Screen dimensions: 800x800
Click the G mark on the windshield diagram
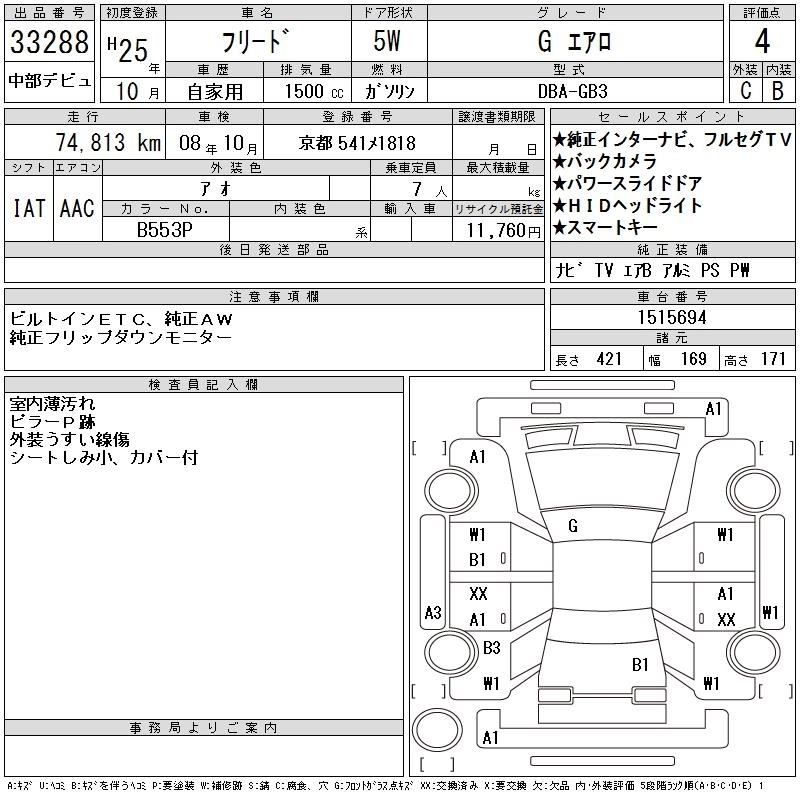tap(573, 526)
